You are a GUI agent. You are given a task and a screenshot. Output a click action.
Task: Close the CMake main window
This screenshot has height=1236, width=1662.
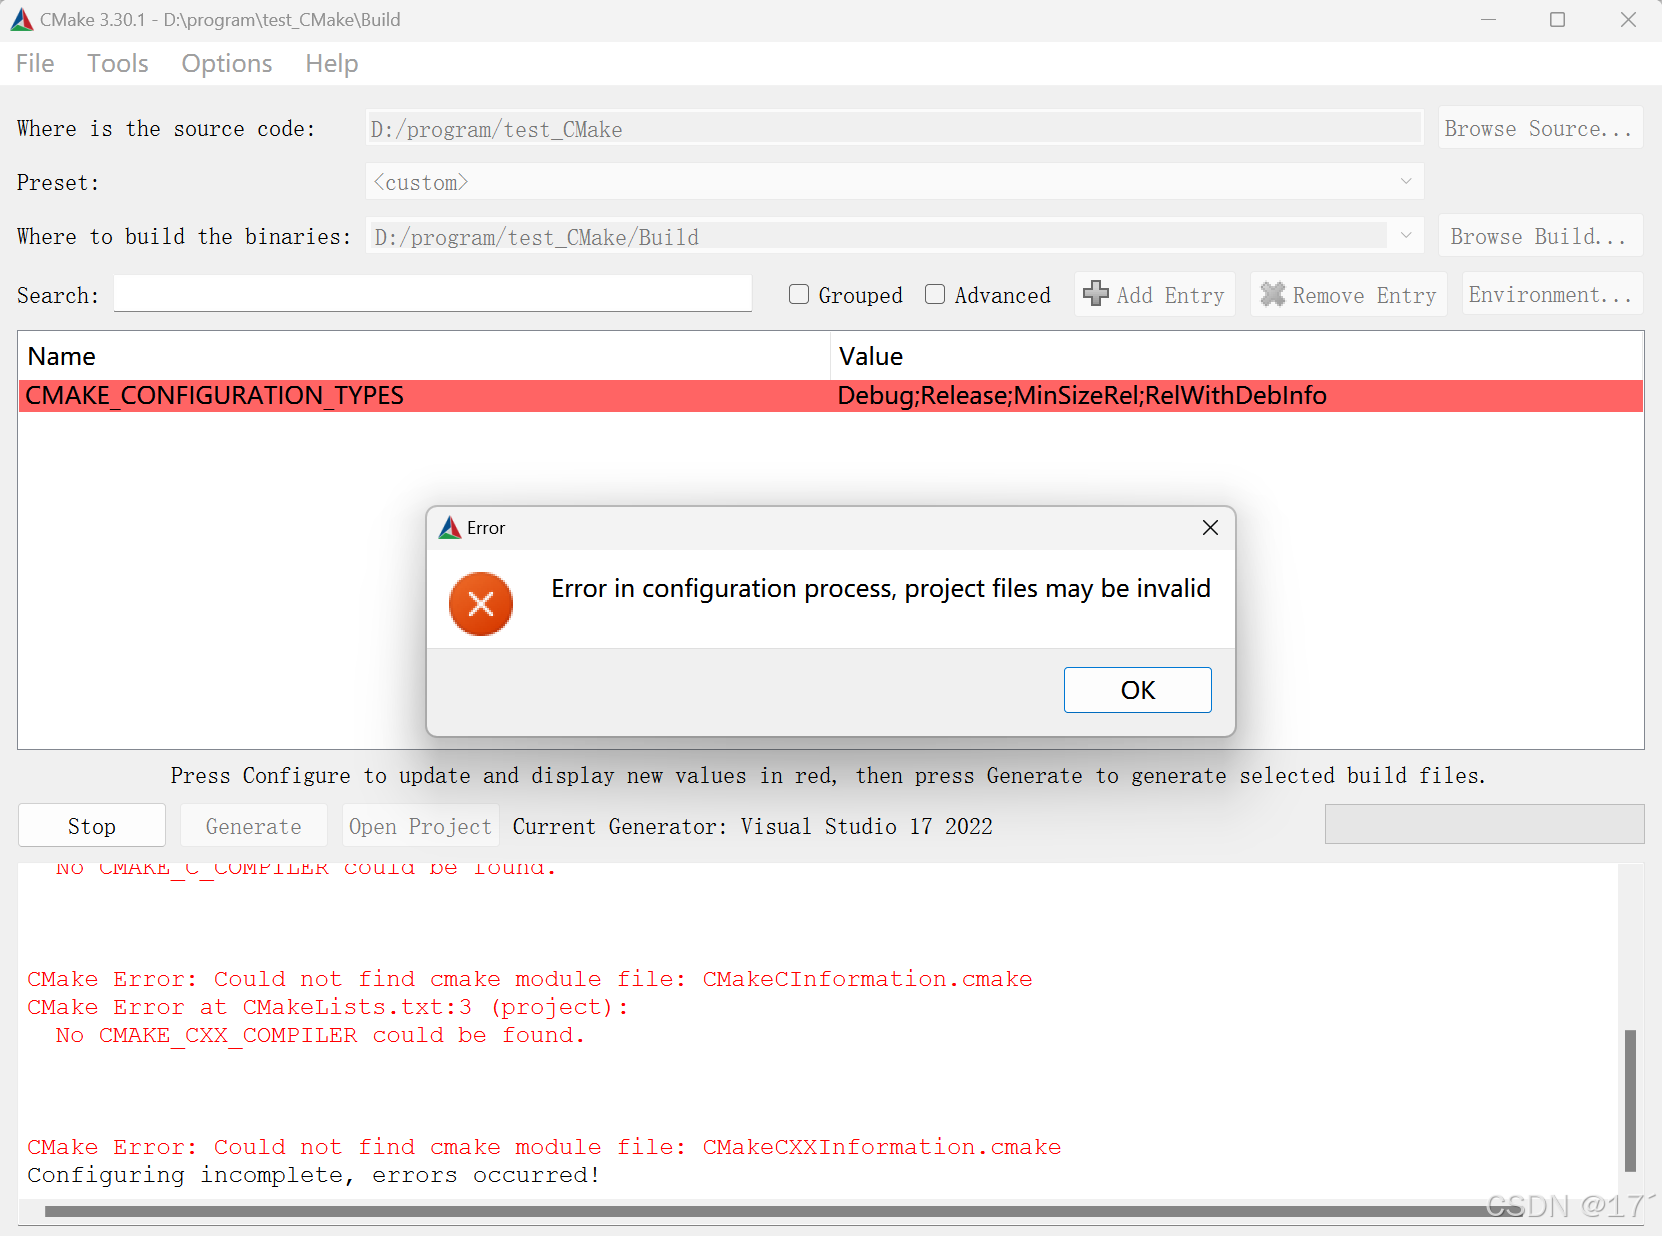coord(1628,20)
